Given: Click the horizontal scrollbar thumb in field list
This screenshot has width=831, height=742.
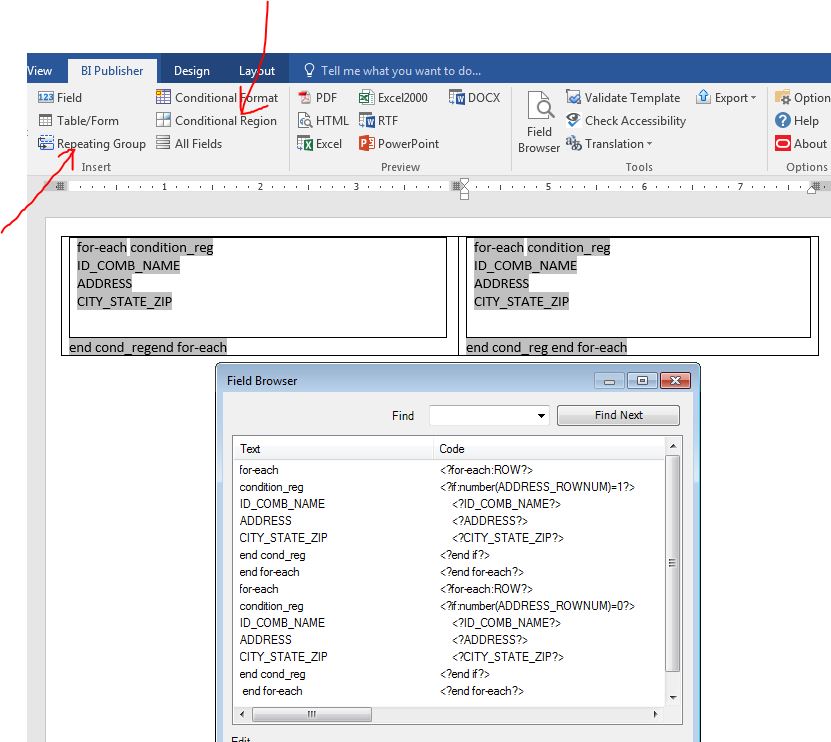Looking at the screenshot, I should [312, 714].
